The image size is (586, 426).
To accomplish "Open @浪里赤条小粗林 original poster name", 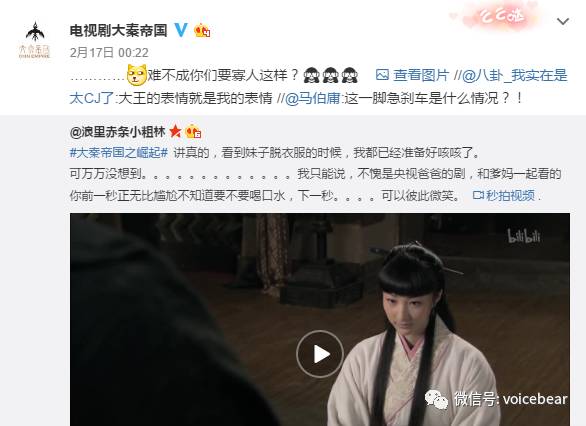I will click(x=117, y=132).
